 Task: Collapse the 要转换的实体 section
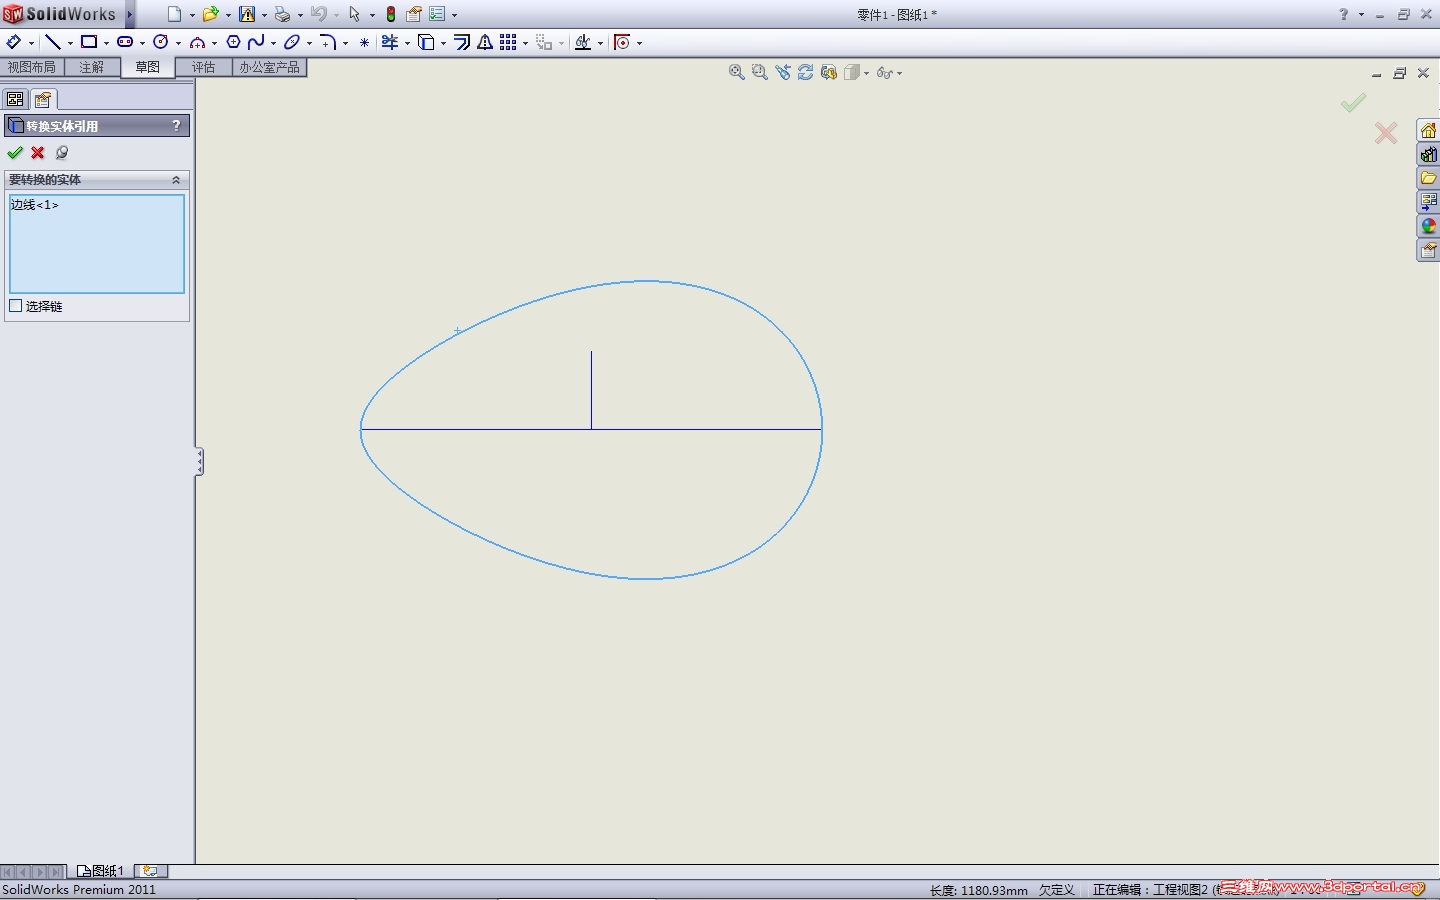click(176, 180)
